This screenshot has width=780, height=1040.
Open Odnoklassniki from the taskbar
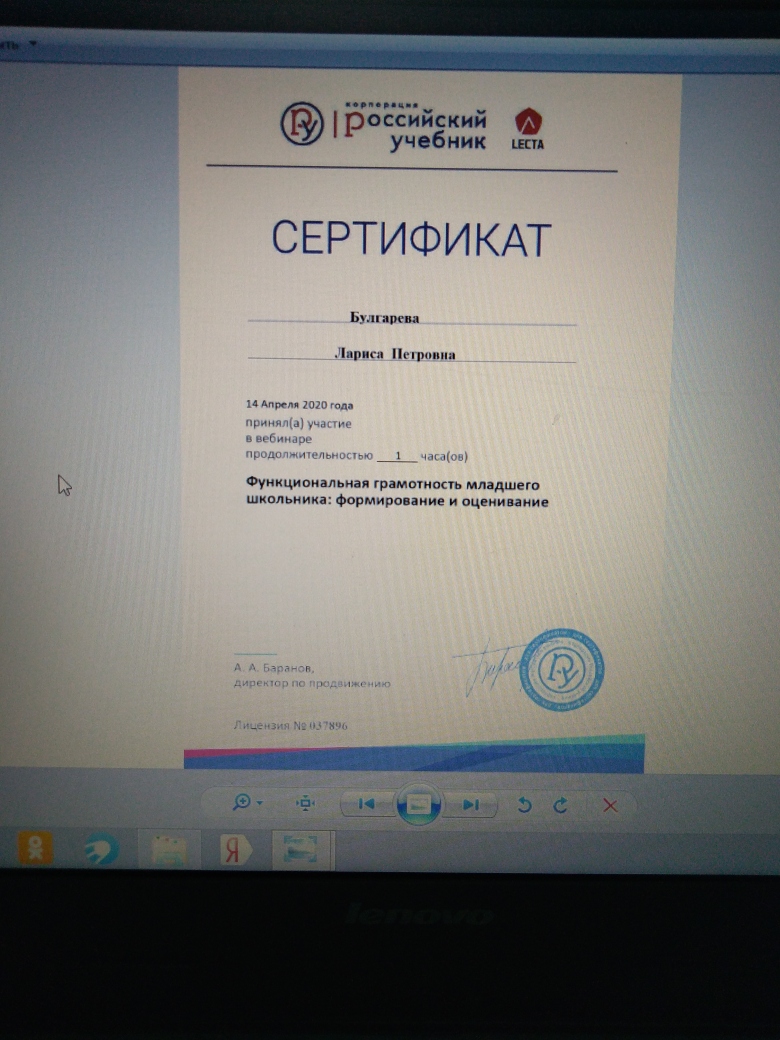click(x=35, y=849)
